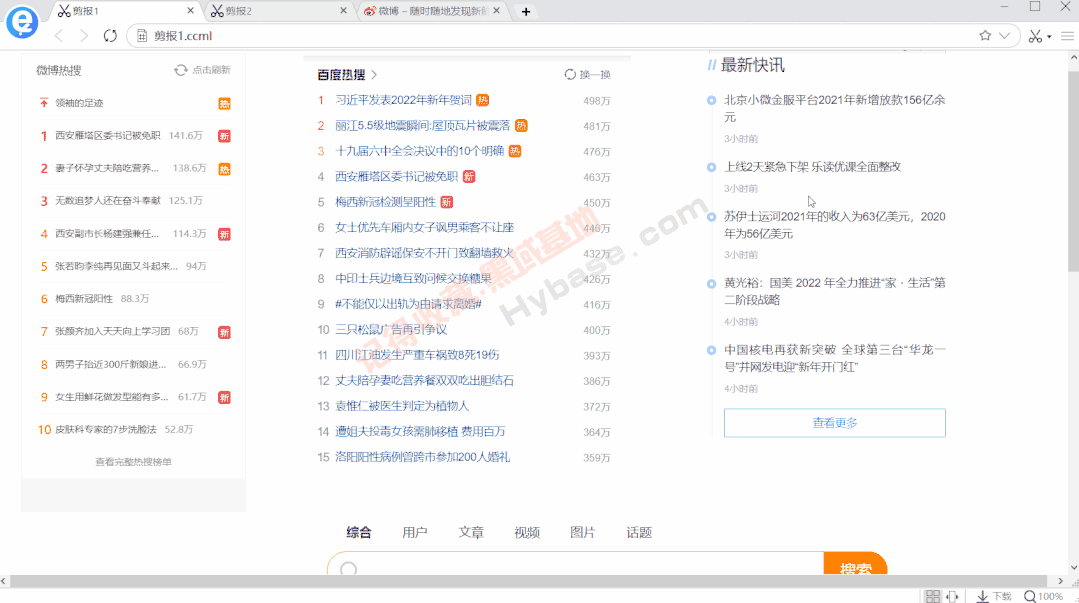Click the 百度热搜 heading
Viewport: 1079px width, 603px height.
click(x=341, y=74)
